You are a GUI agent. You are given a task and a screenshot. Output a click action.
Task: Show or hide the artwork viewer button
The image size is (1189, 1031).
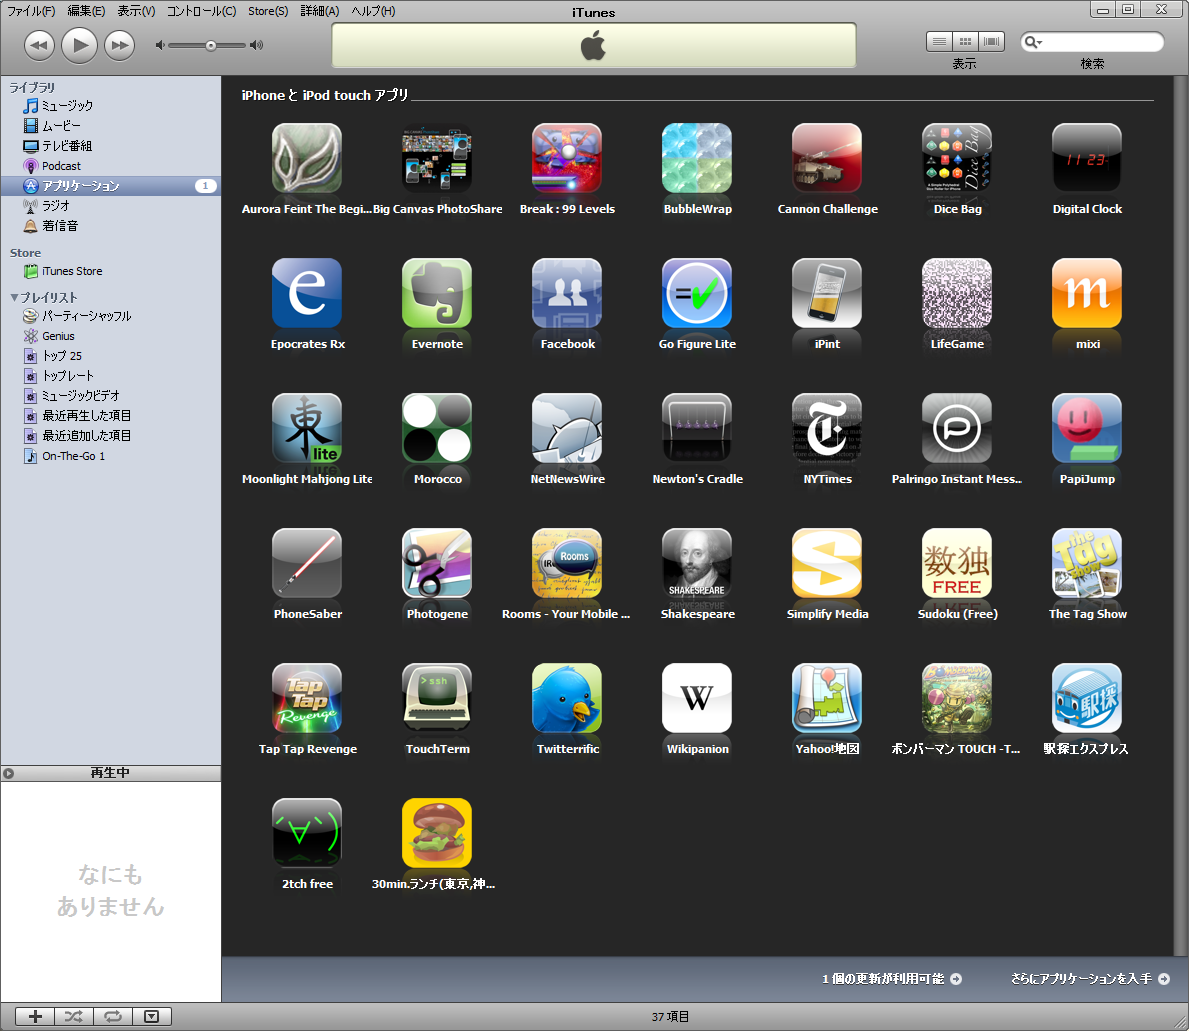pos(152,1017)
